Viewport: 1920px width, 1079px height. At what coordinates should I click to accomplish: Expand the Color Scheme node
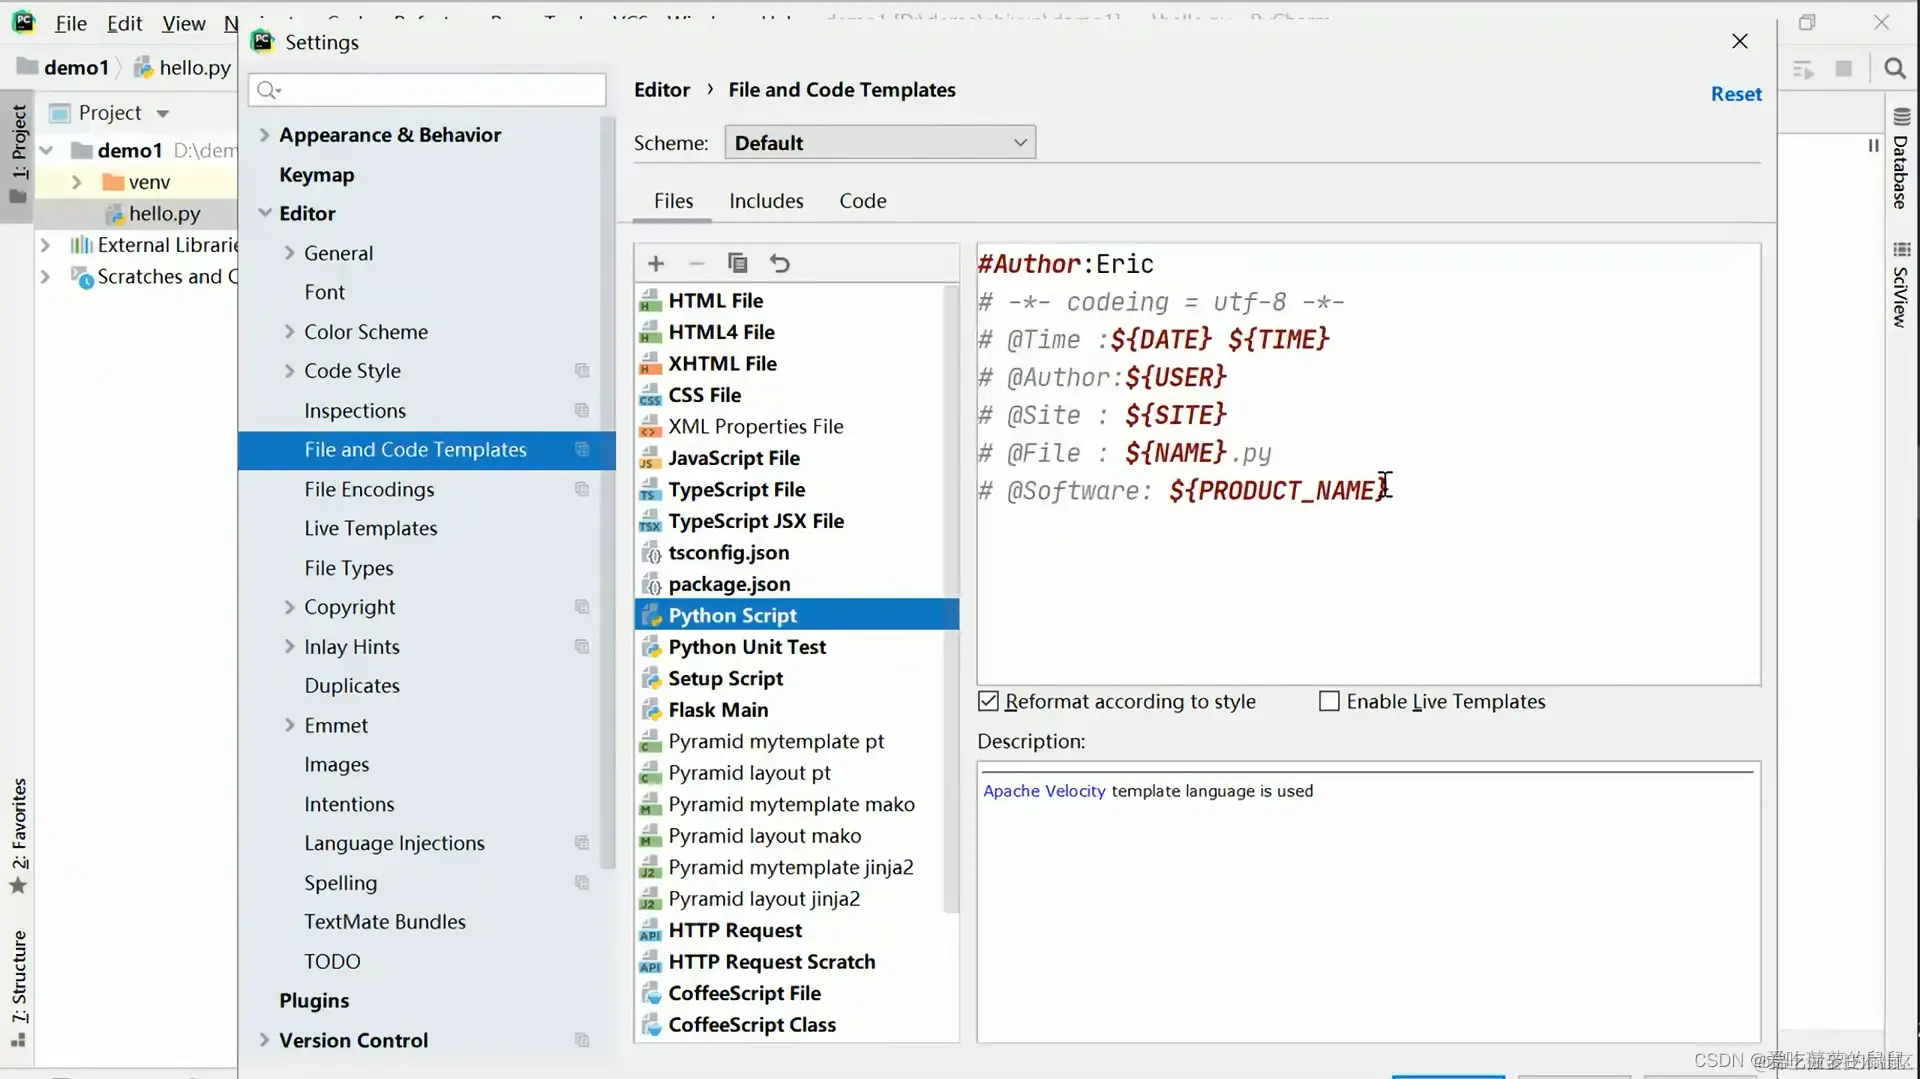[289, 332]
